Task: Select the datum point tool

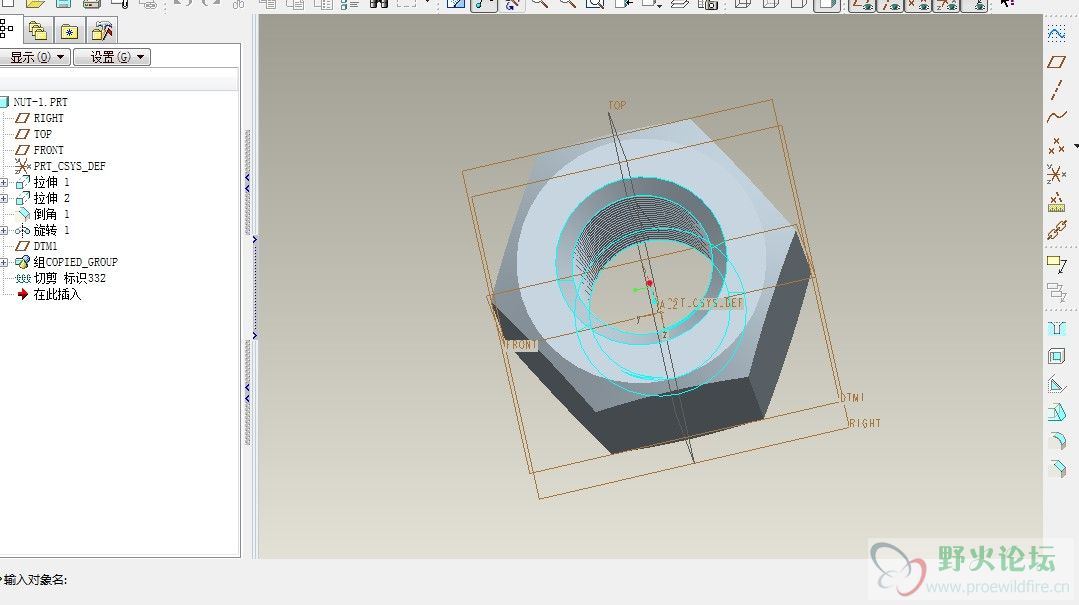Action: [1056, 146]
